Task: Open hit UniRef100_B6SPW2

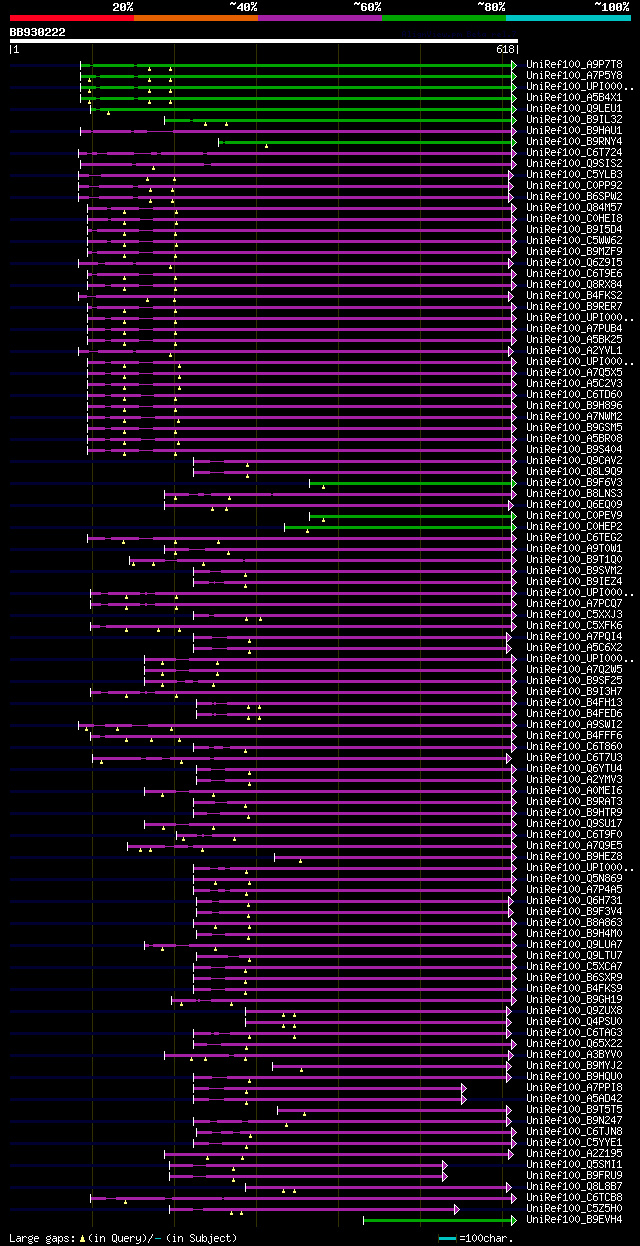Action: 574,197
